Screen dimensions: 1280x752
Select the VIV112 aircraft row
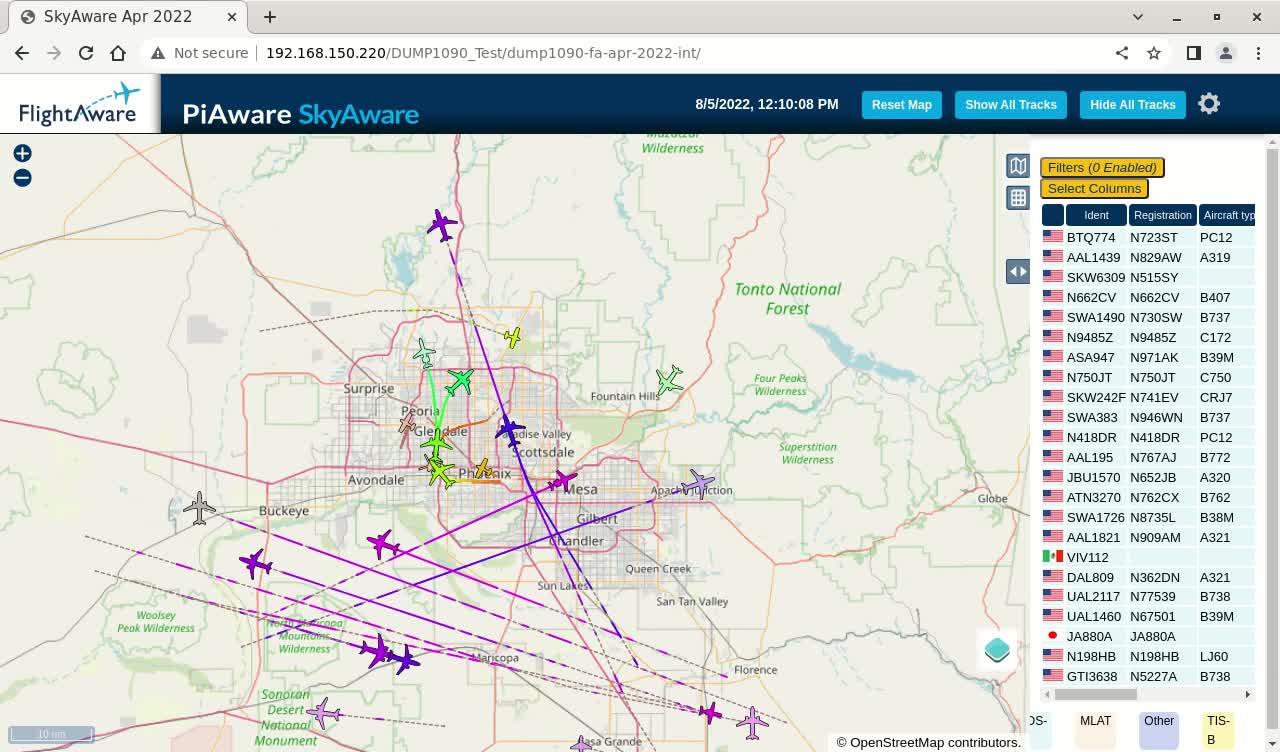tap(1148, 557)
